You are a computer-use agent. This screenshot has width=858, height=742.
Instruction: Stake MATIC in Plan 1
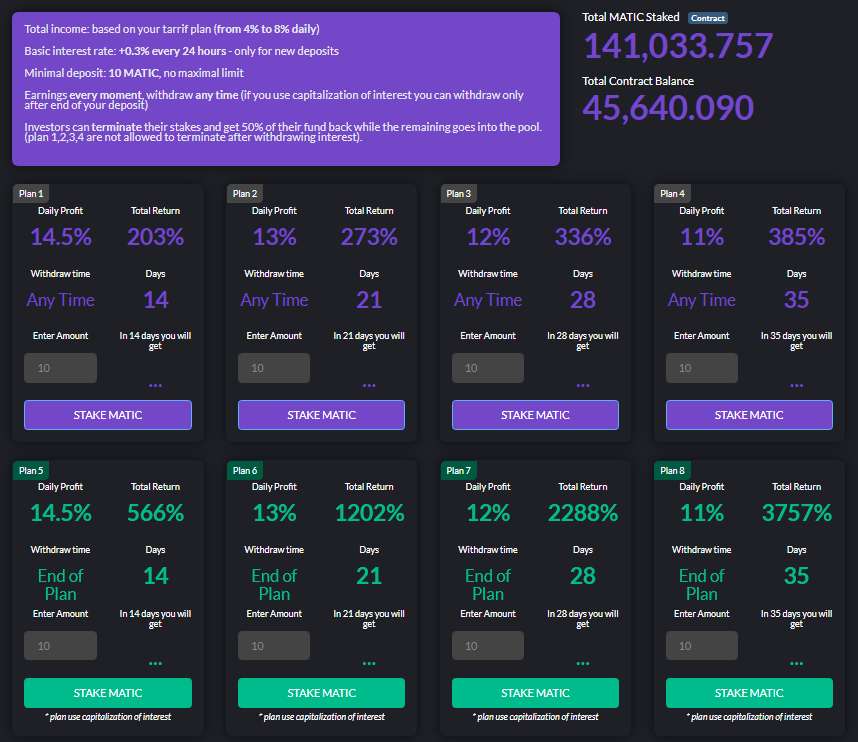click(108, 415)
